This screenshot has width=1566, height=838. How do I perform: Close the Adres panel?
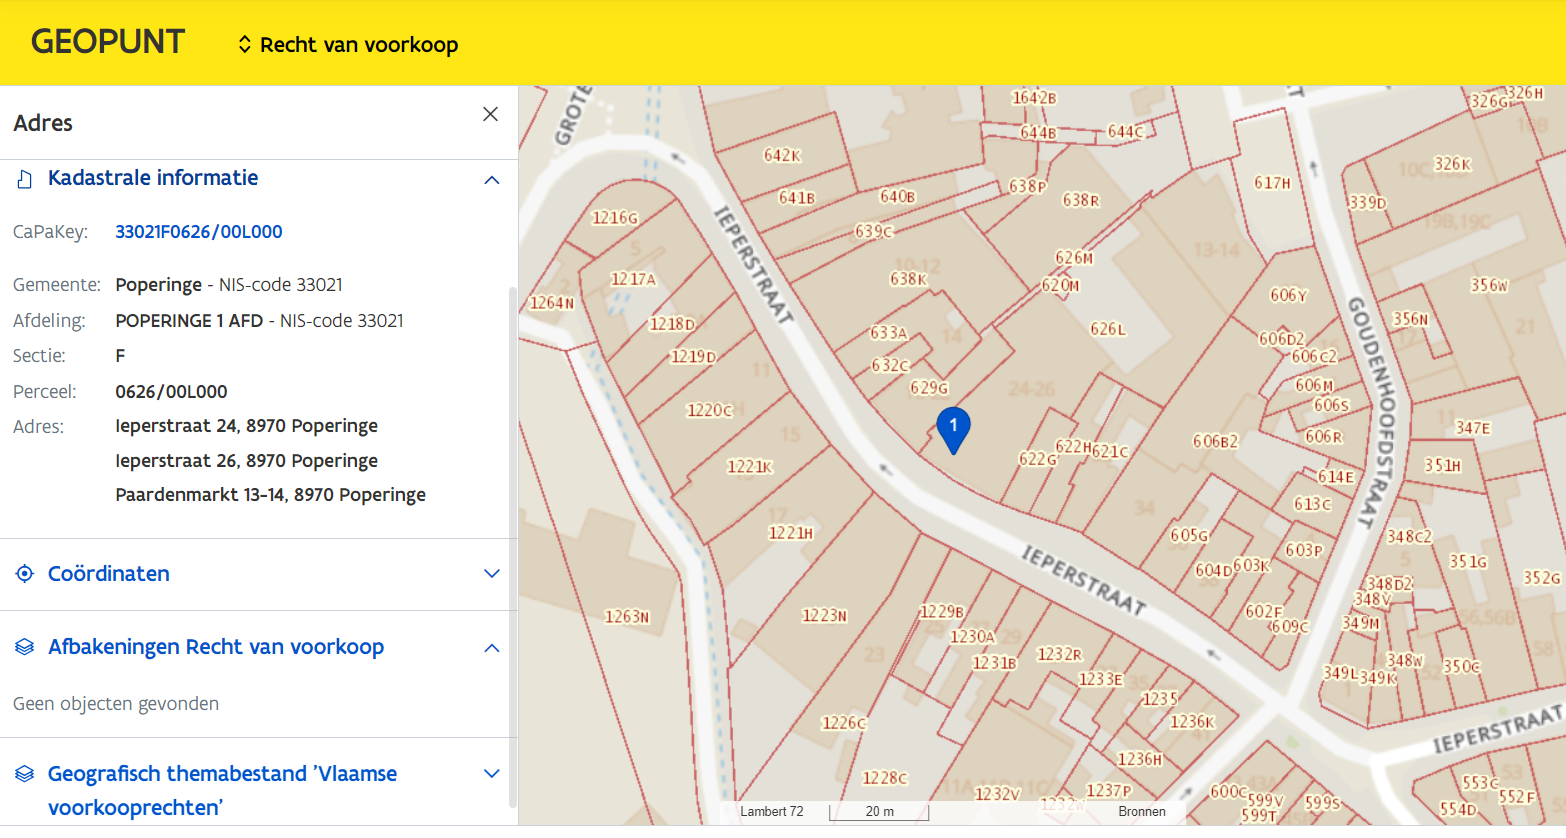click(490, 114)
